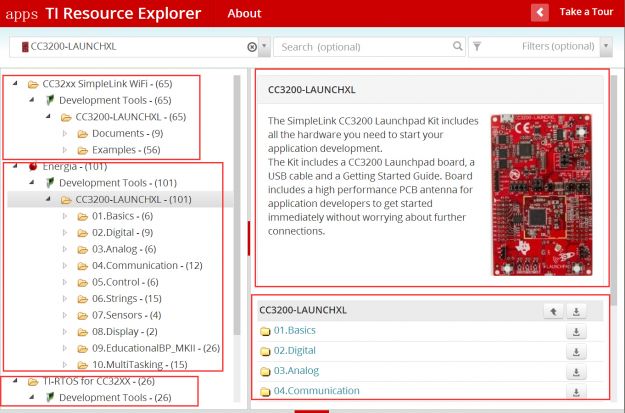This screenshot has width=625, height=413.
Task: Click the apps link in header
Action: [22, 14]
